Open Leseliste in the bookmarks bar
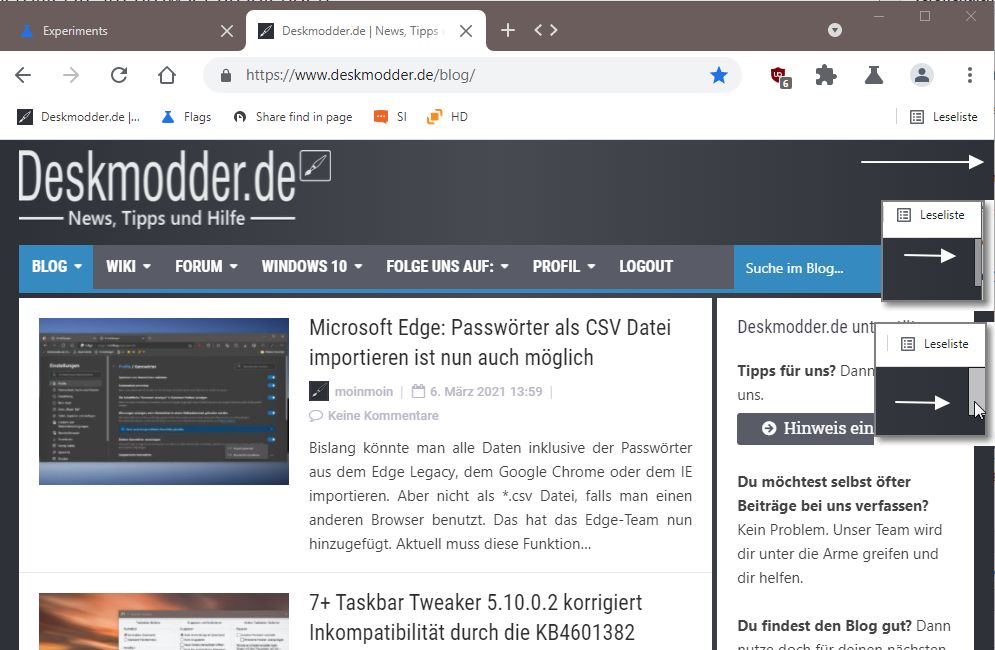This screenshot has width=995, height=650. coord(944,117)
